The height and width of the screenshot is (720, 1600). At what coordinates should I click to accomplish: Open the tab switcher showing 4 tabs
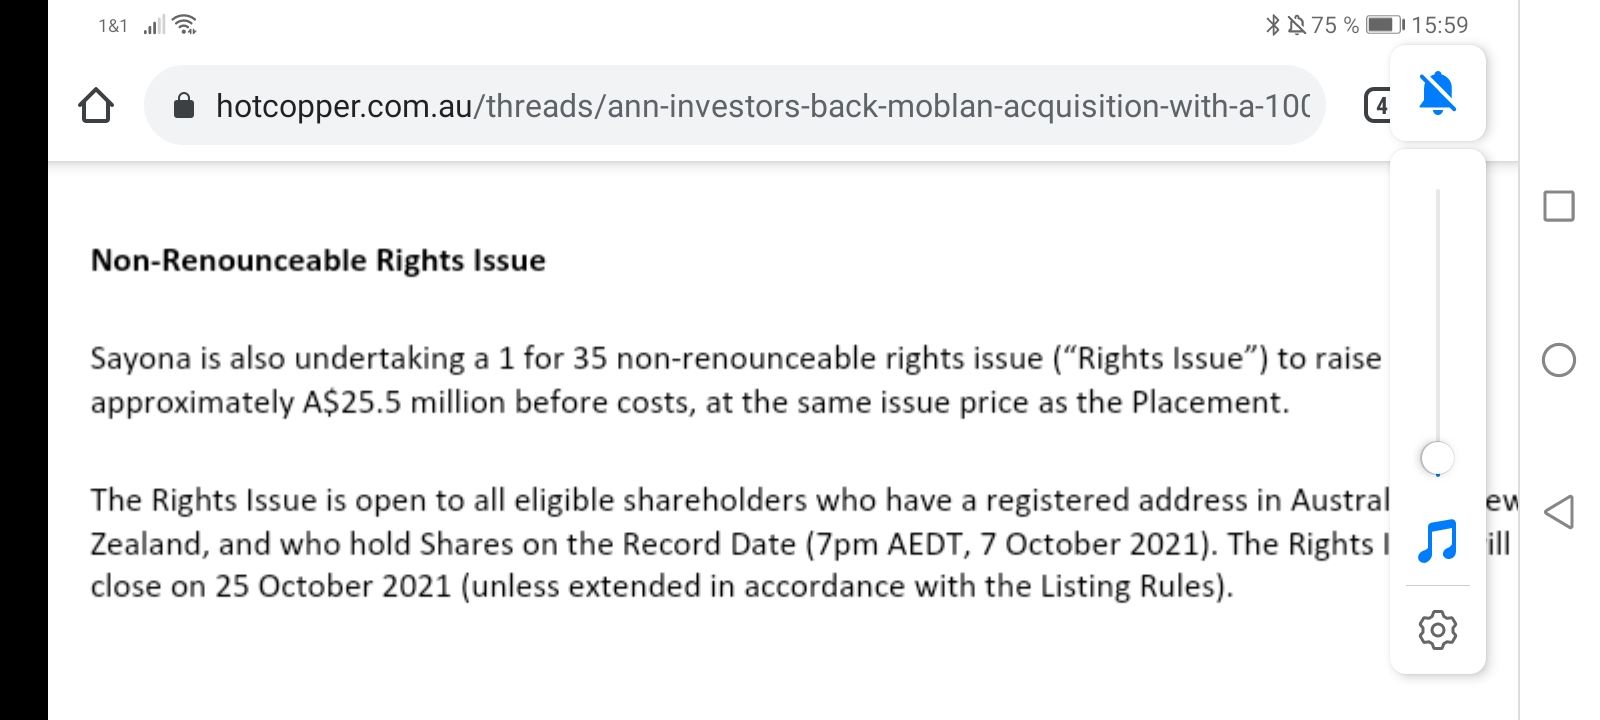[1378, 105]
